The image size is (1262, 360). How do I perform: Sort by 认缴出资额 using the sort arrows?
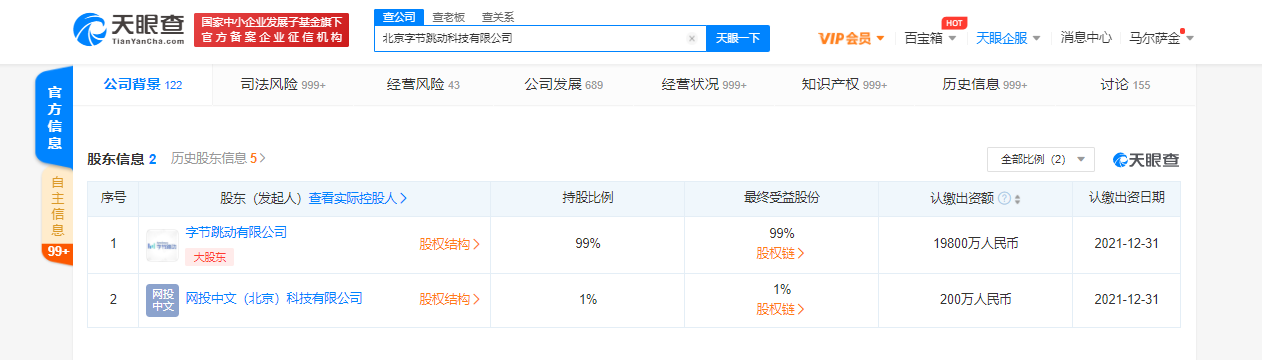pyautogui.click(x=1017, y=199)
